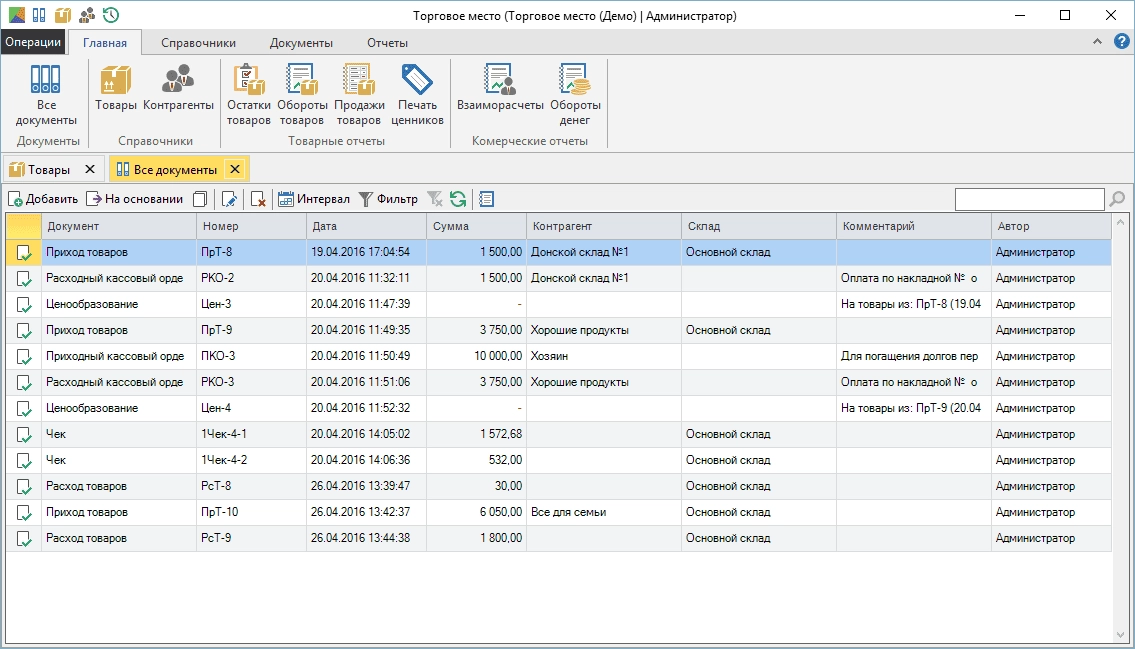The image size is (1135, 649).
Task: Open the Обороты товаров report
Action: tap(302, 95)
